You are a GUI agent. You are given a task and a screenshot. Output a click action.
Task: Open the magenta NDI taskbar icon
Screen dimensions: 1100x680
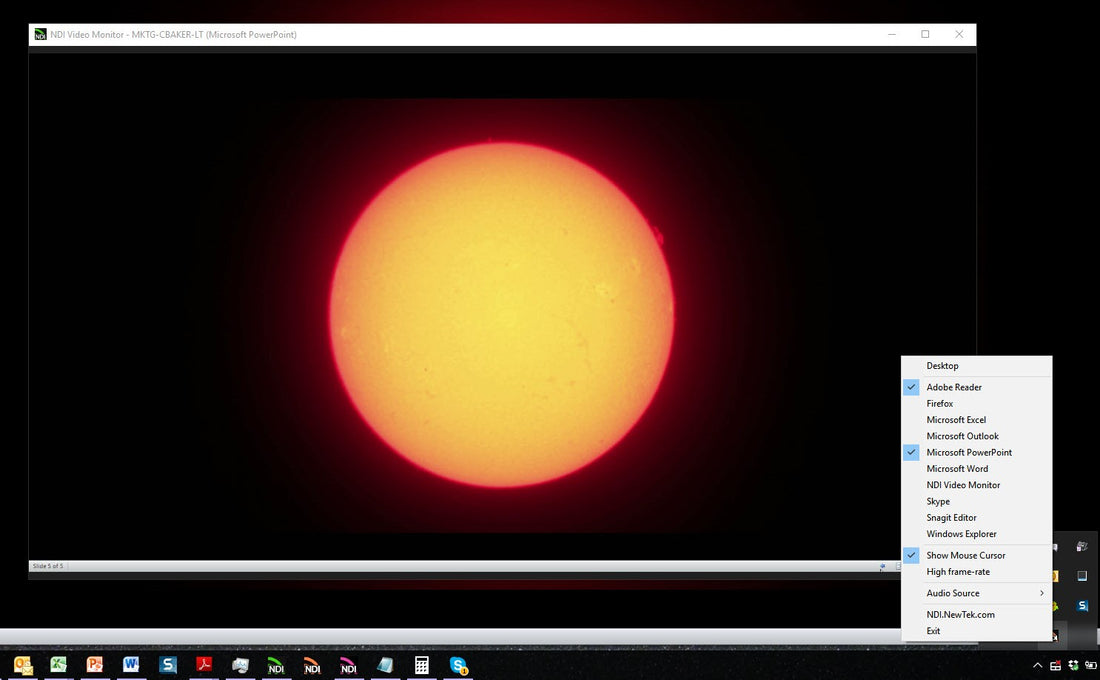(348, 665)
